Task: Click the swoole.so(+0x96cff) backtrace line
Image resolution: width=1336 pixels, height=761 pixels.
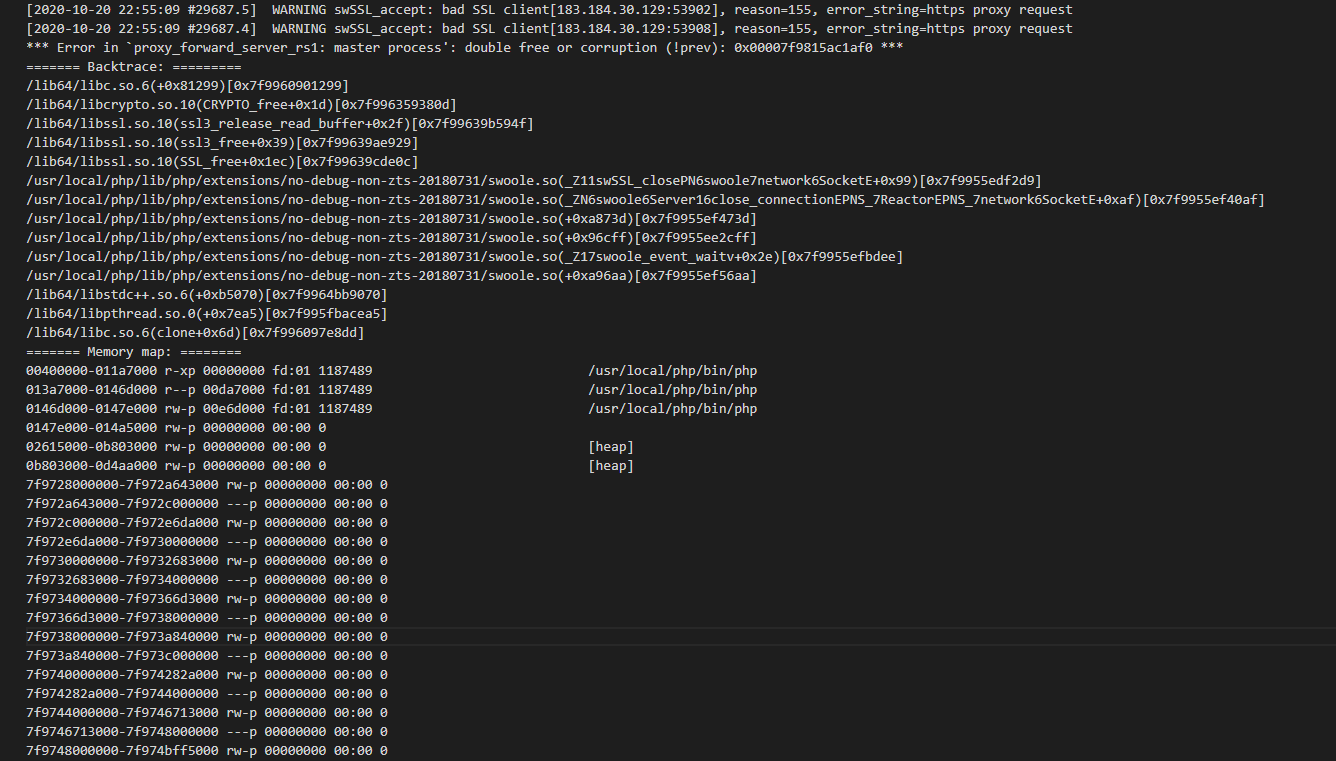Action: [391, 238]
